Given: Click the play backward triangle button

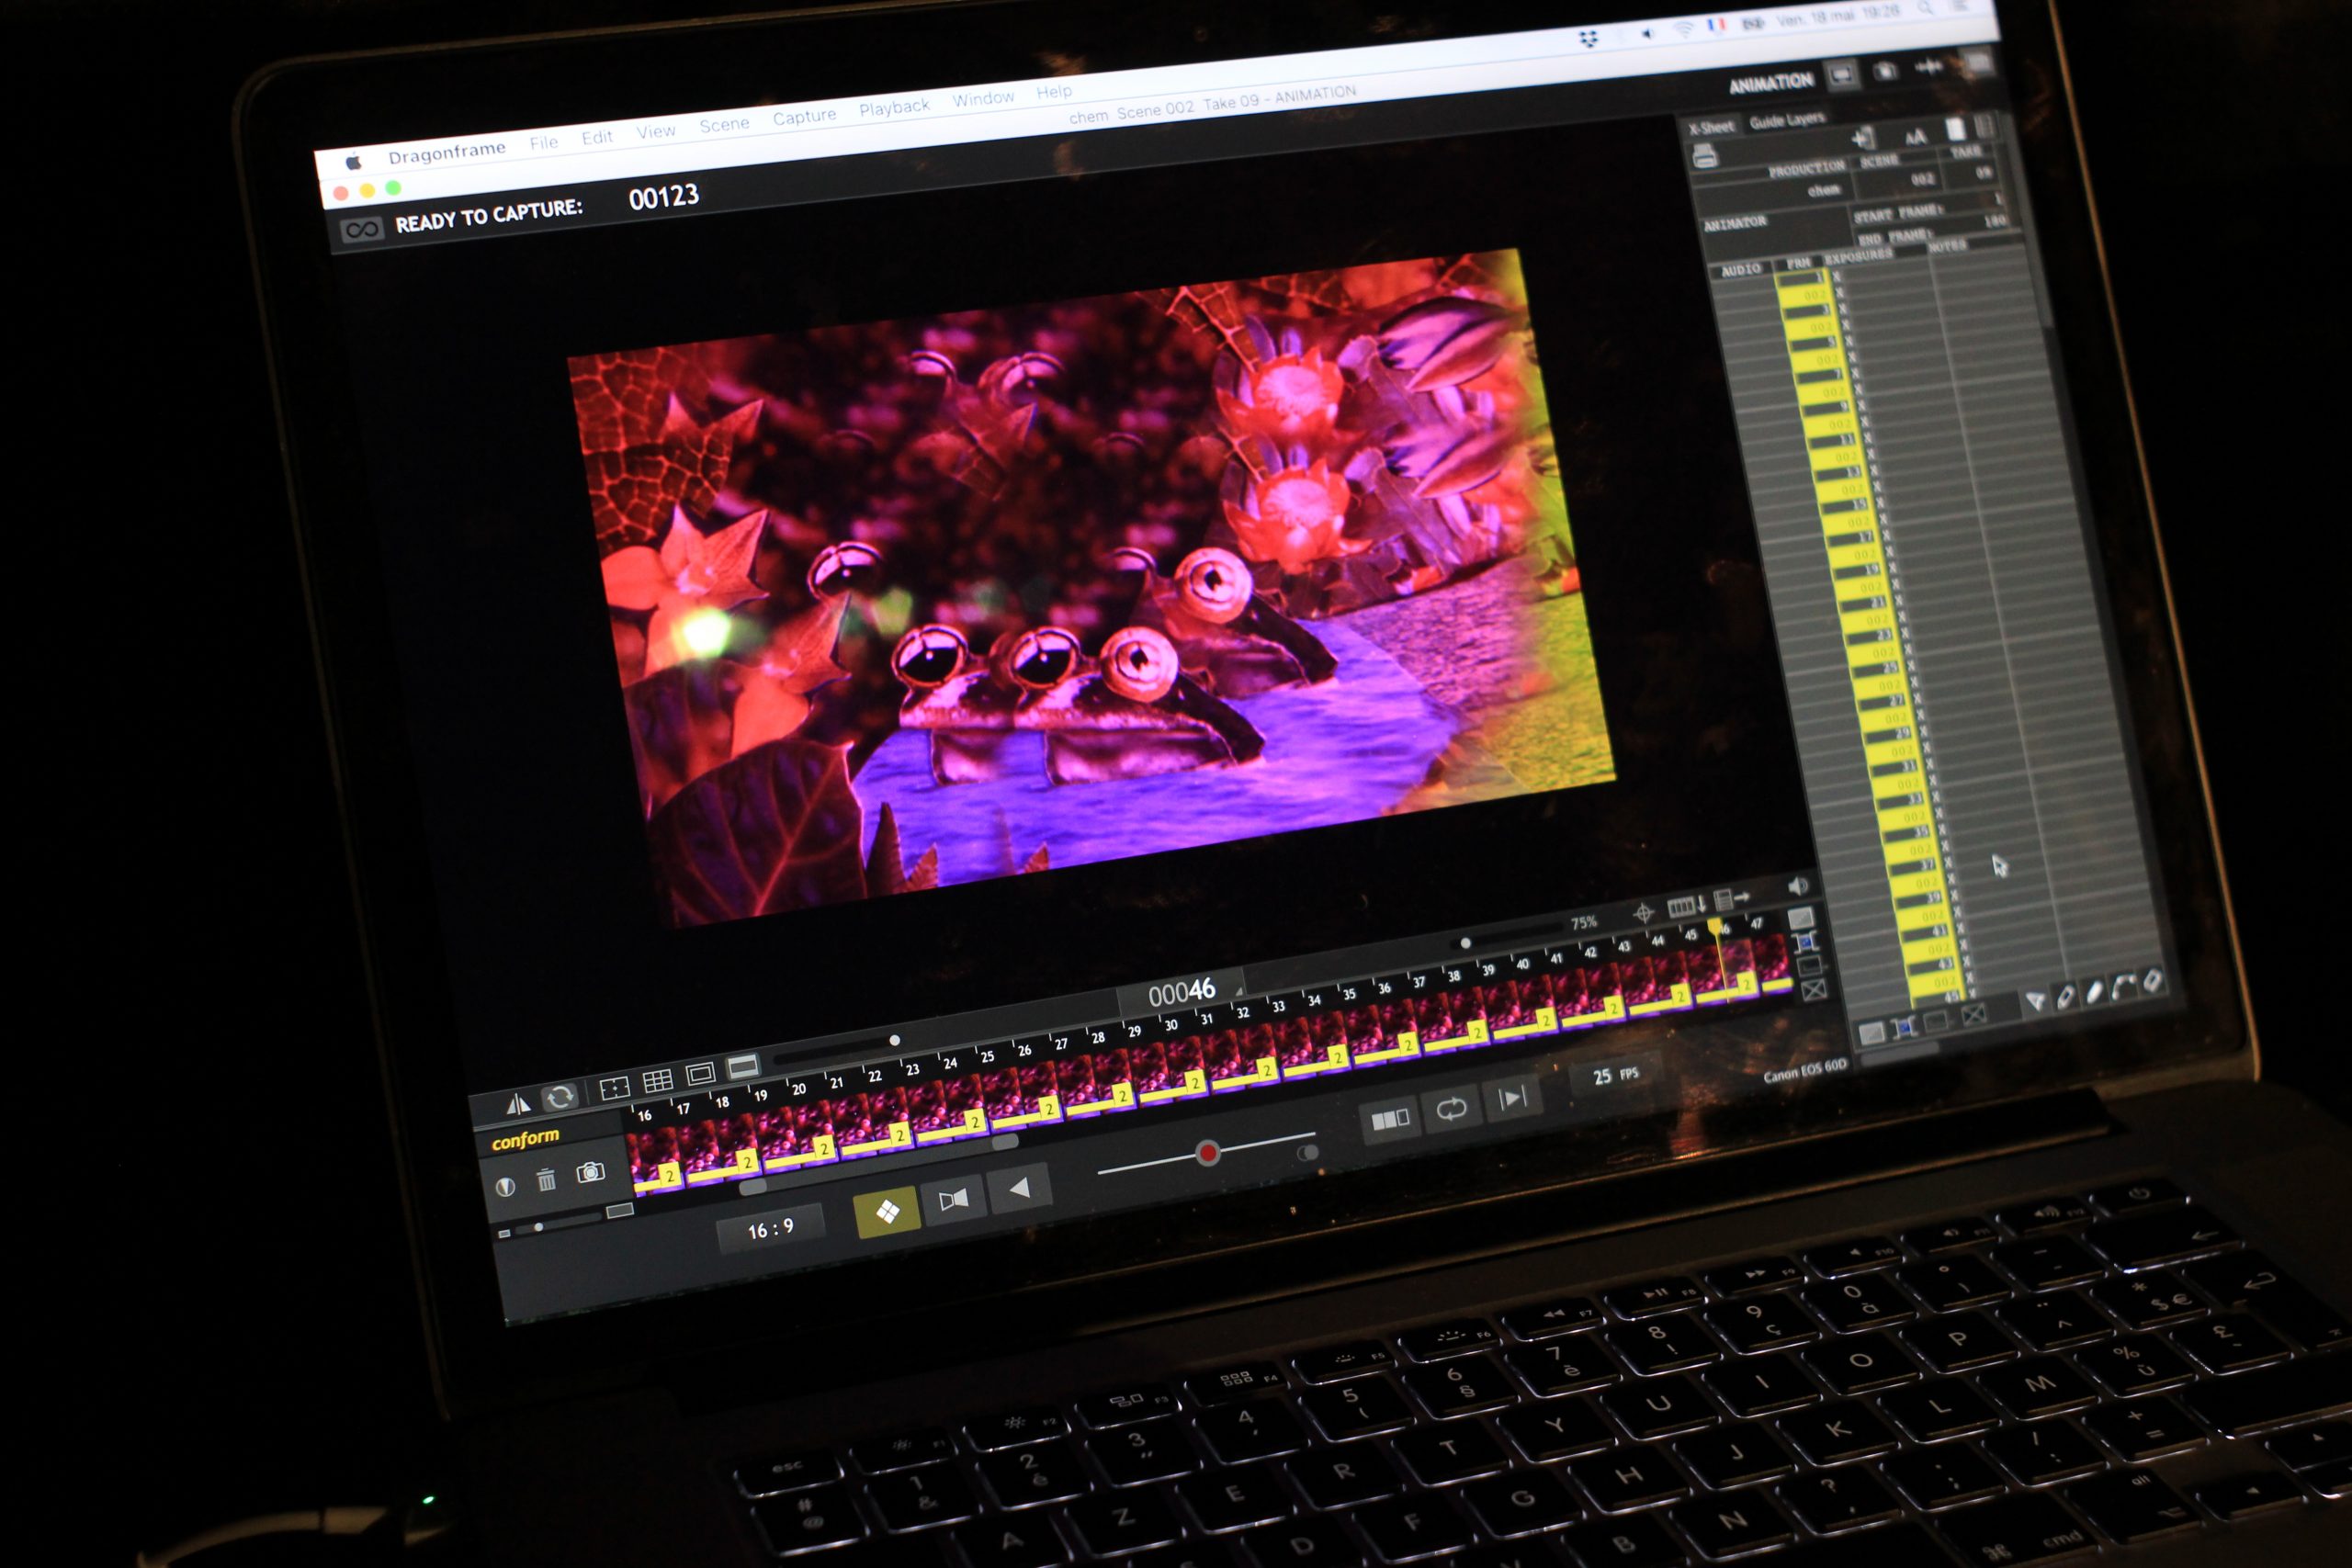Looking at the screenshot, I should tap(1019, 1187).
